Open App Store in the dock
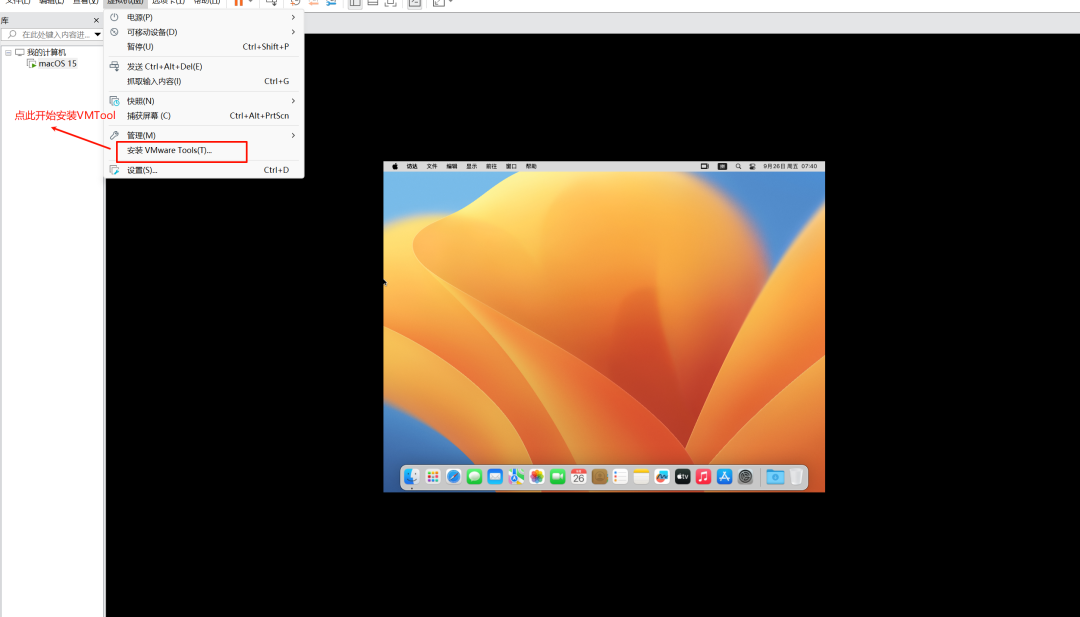 (724, 477)
